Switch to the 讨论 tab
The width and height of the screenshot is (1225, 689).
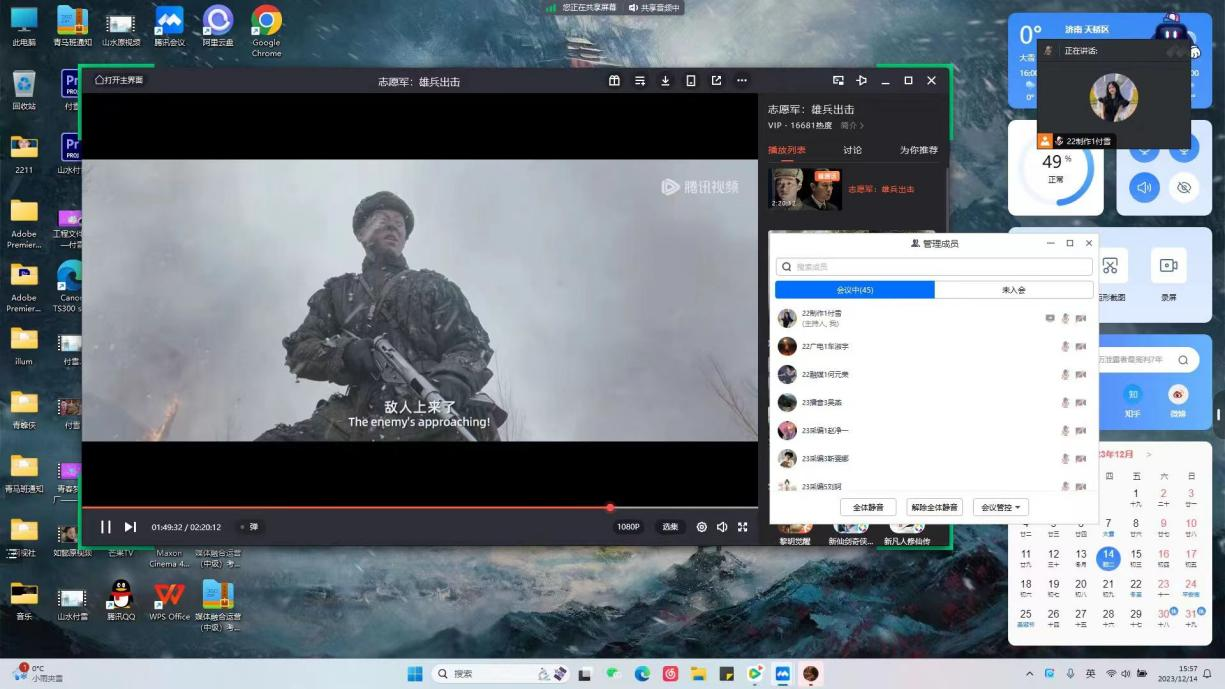[x=852, y=150]
